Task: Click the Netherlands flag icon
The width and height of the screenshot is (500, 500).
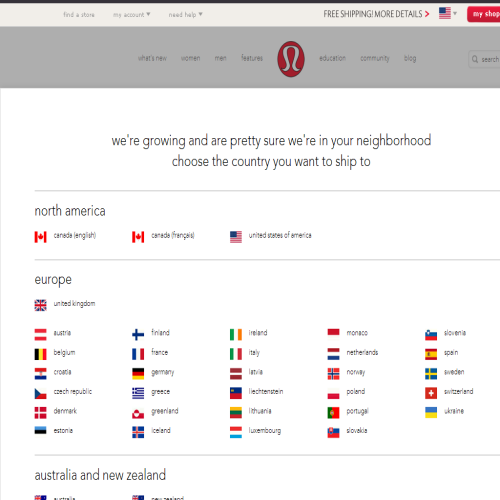Action: (333, 354)
